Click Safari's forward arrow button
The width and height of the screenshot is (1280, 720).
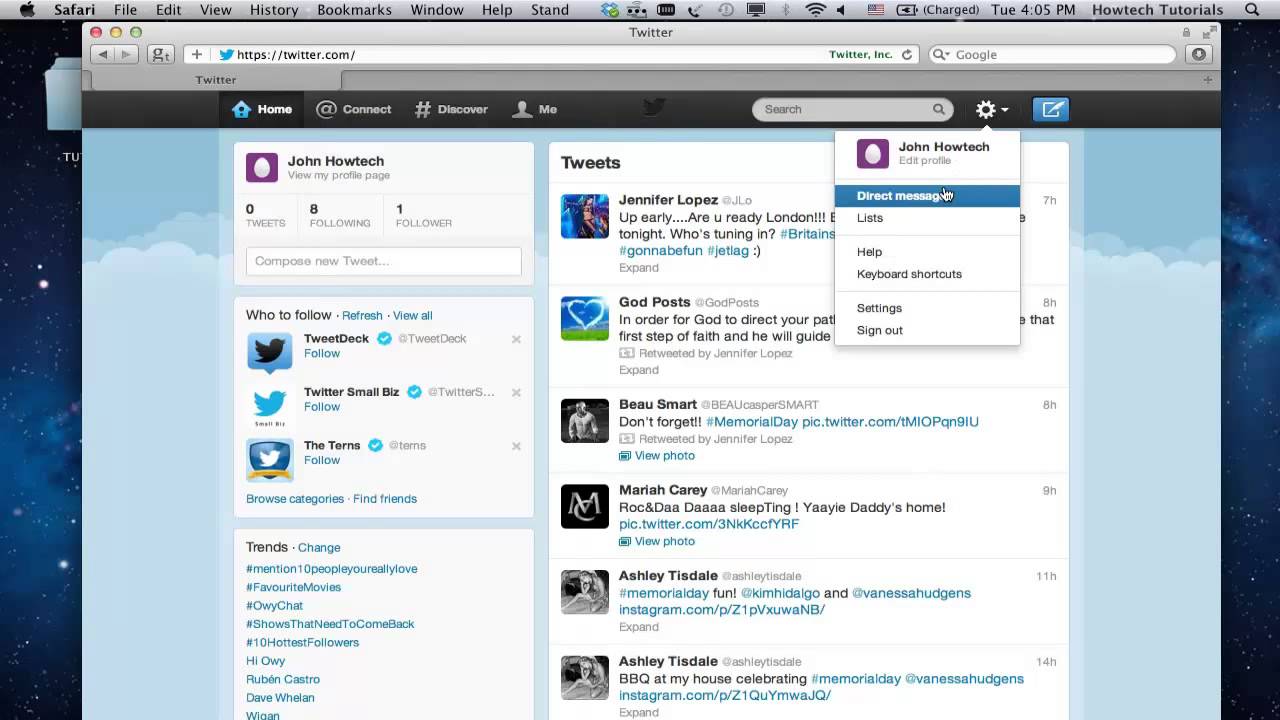coord(127,55)
